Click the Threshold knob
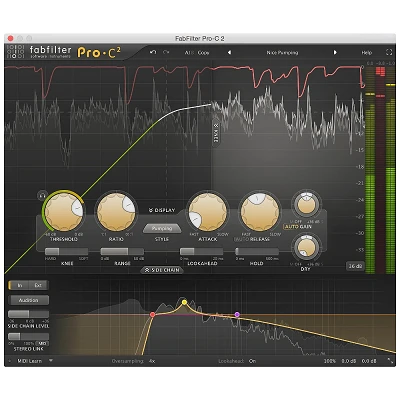Viewport: 400px width, 400px height. (64, 212)
